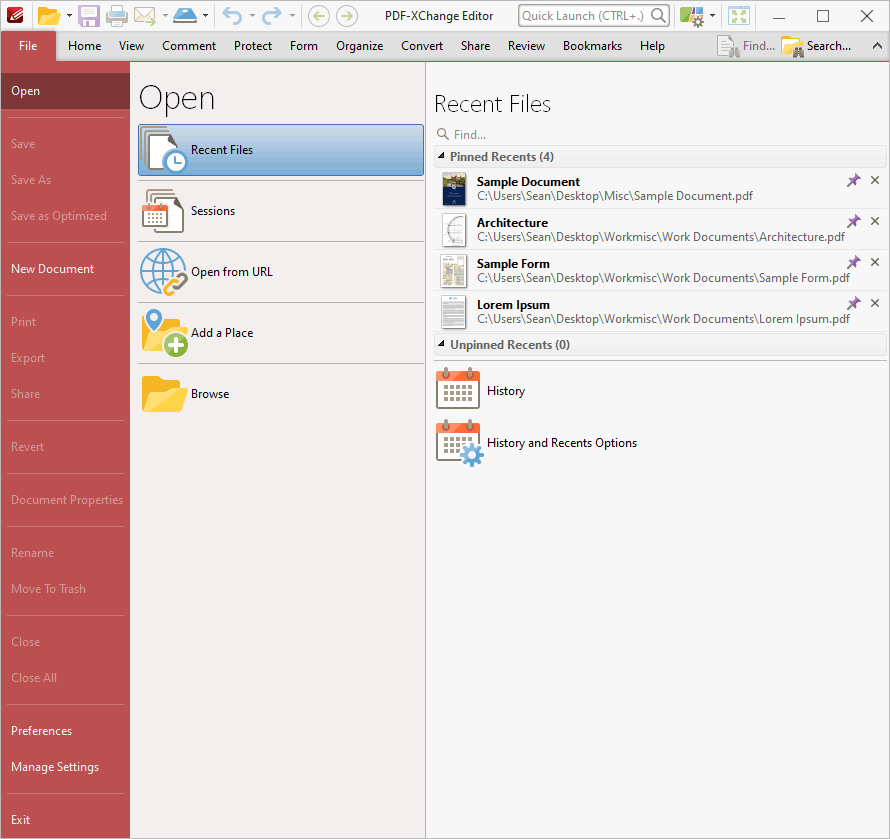This screenshot has width=890, height=839.
Task: Select Open in the File sidebar
Action: 65,91
